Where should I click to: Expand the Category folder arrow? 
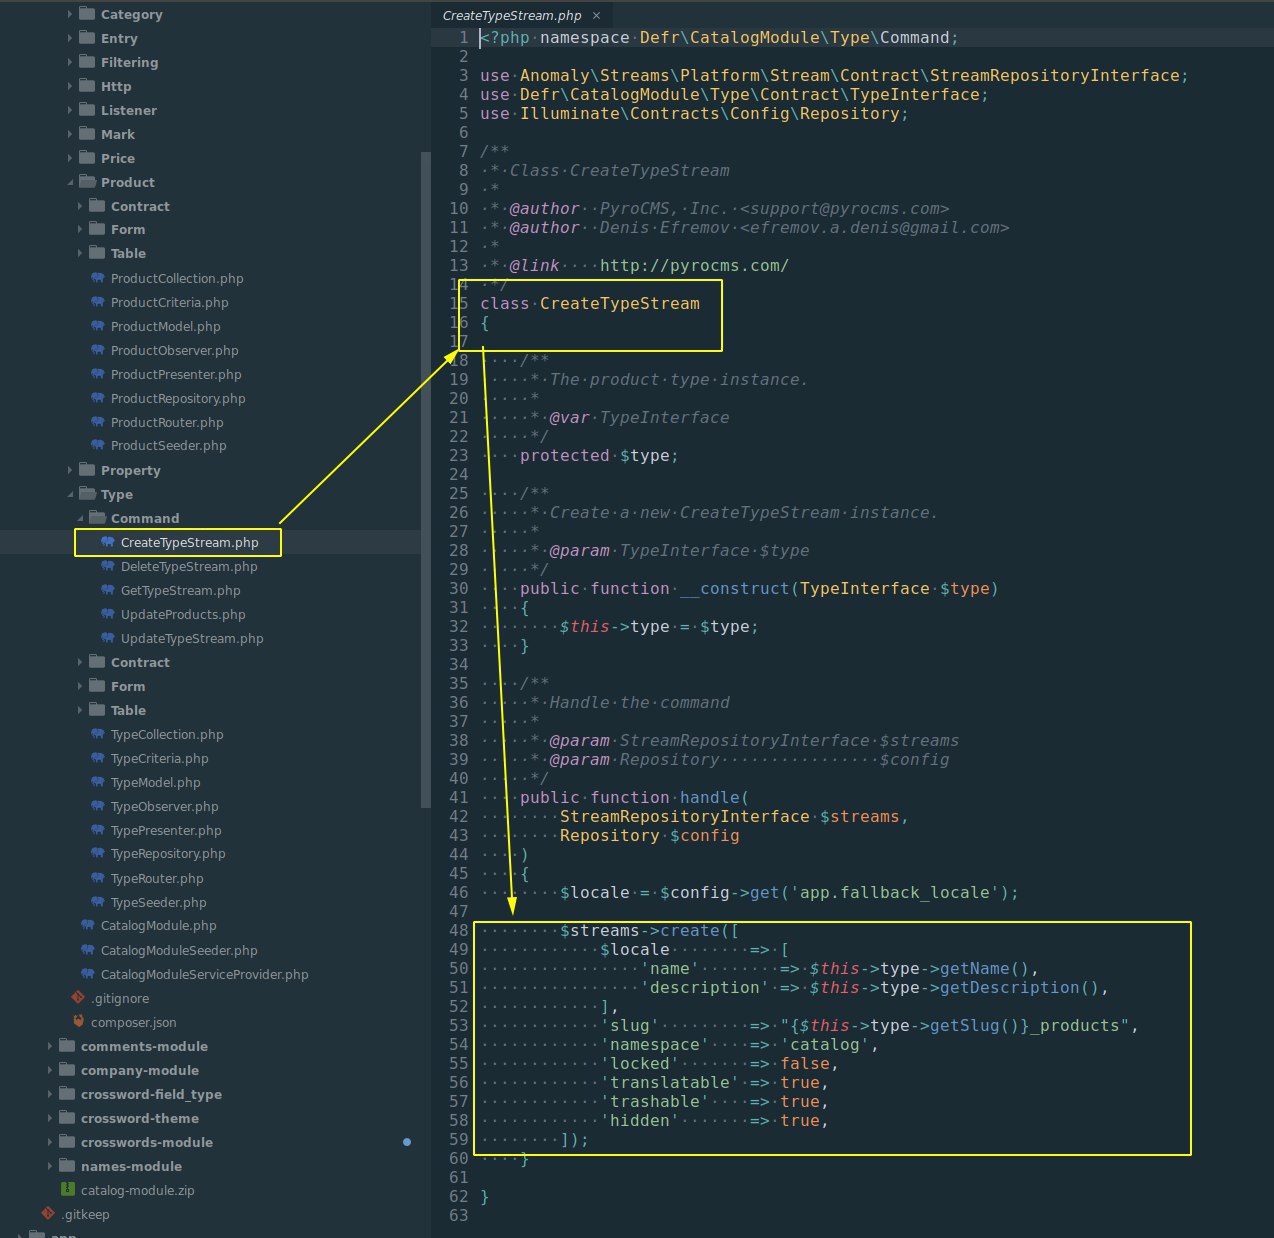[70, 14]
